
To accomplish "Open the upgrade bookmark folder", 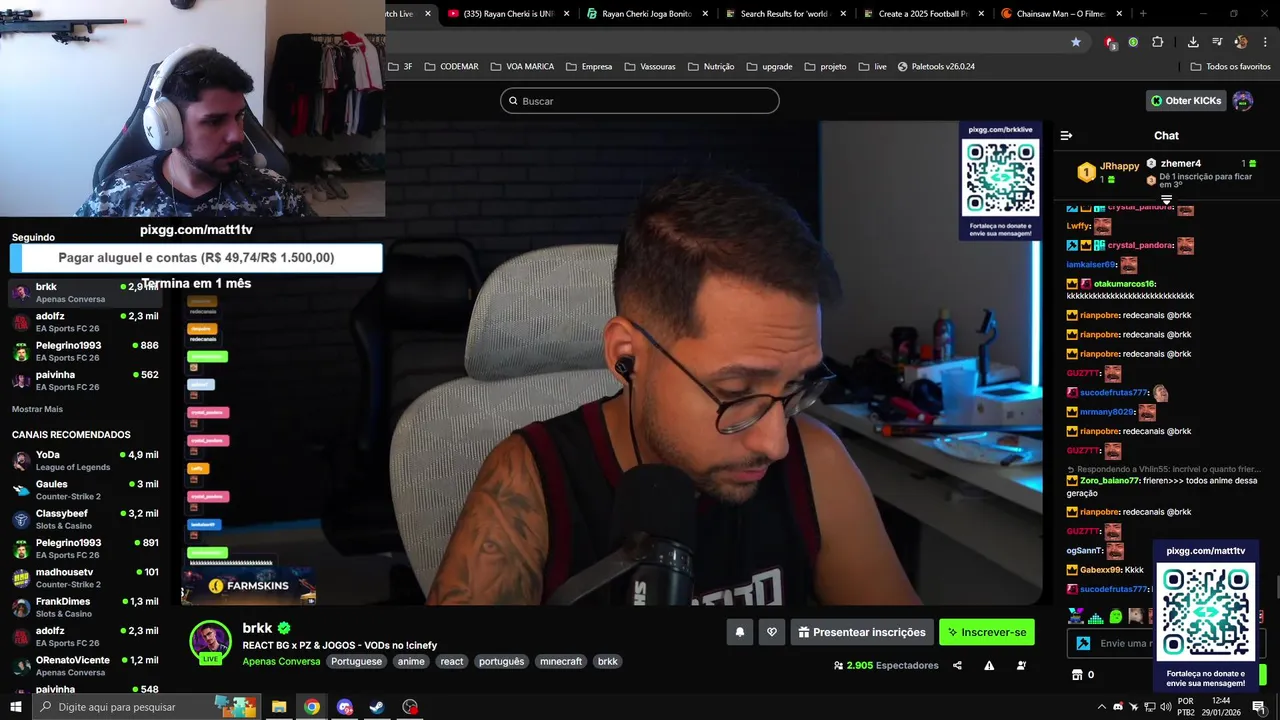I will [x=769, y=66].
